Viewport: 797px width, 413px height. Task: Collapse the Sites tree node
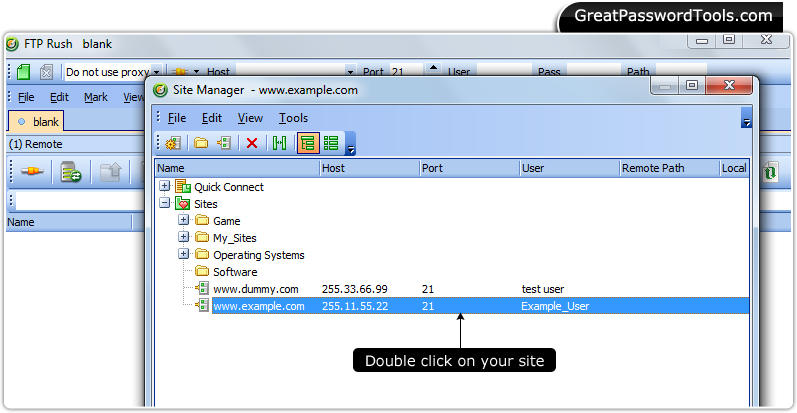pyautogui.click(x=164, y=203)
